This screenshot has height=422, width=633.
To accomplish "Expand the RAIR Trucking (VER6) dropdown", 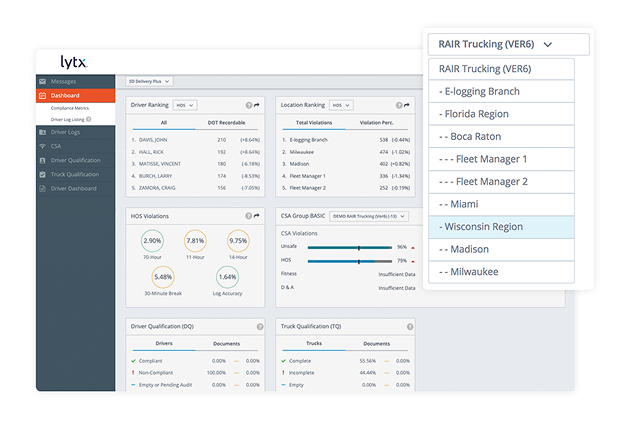I will pyautogui.click(x=508, y=44).
